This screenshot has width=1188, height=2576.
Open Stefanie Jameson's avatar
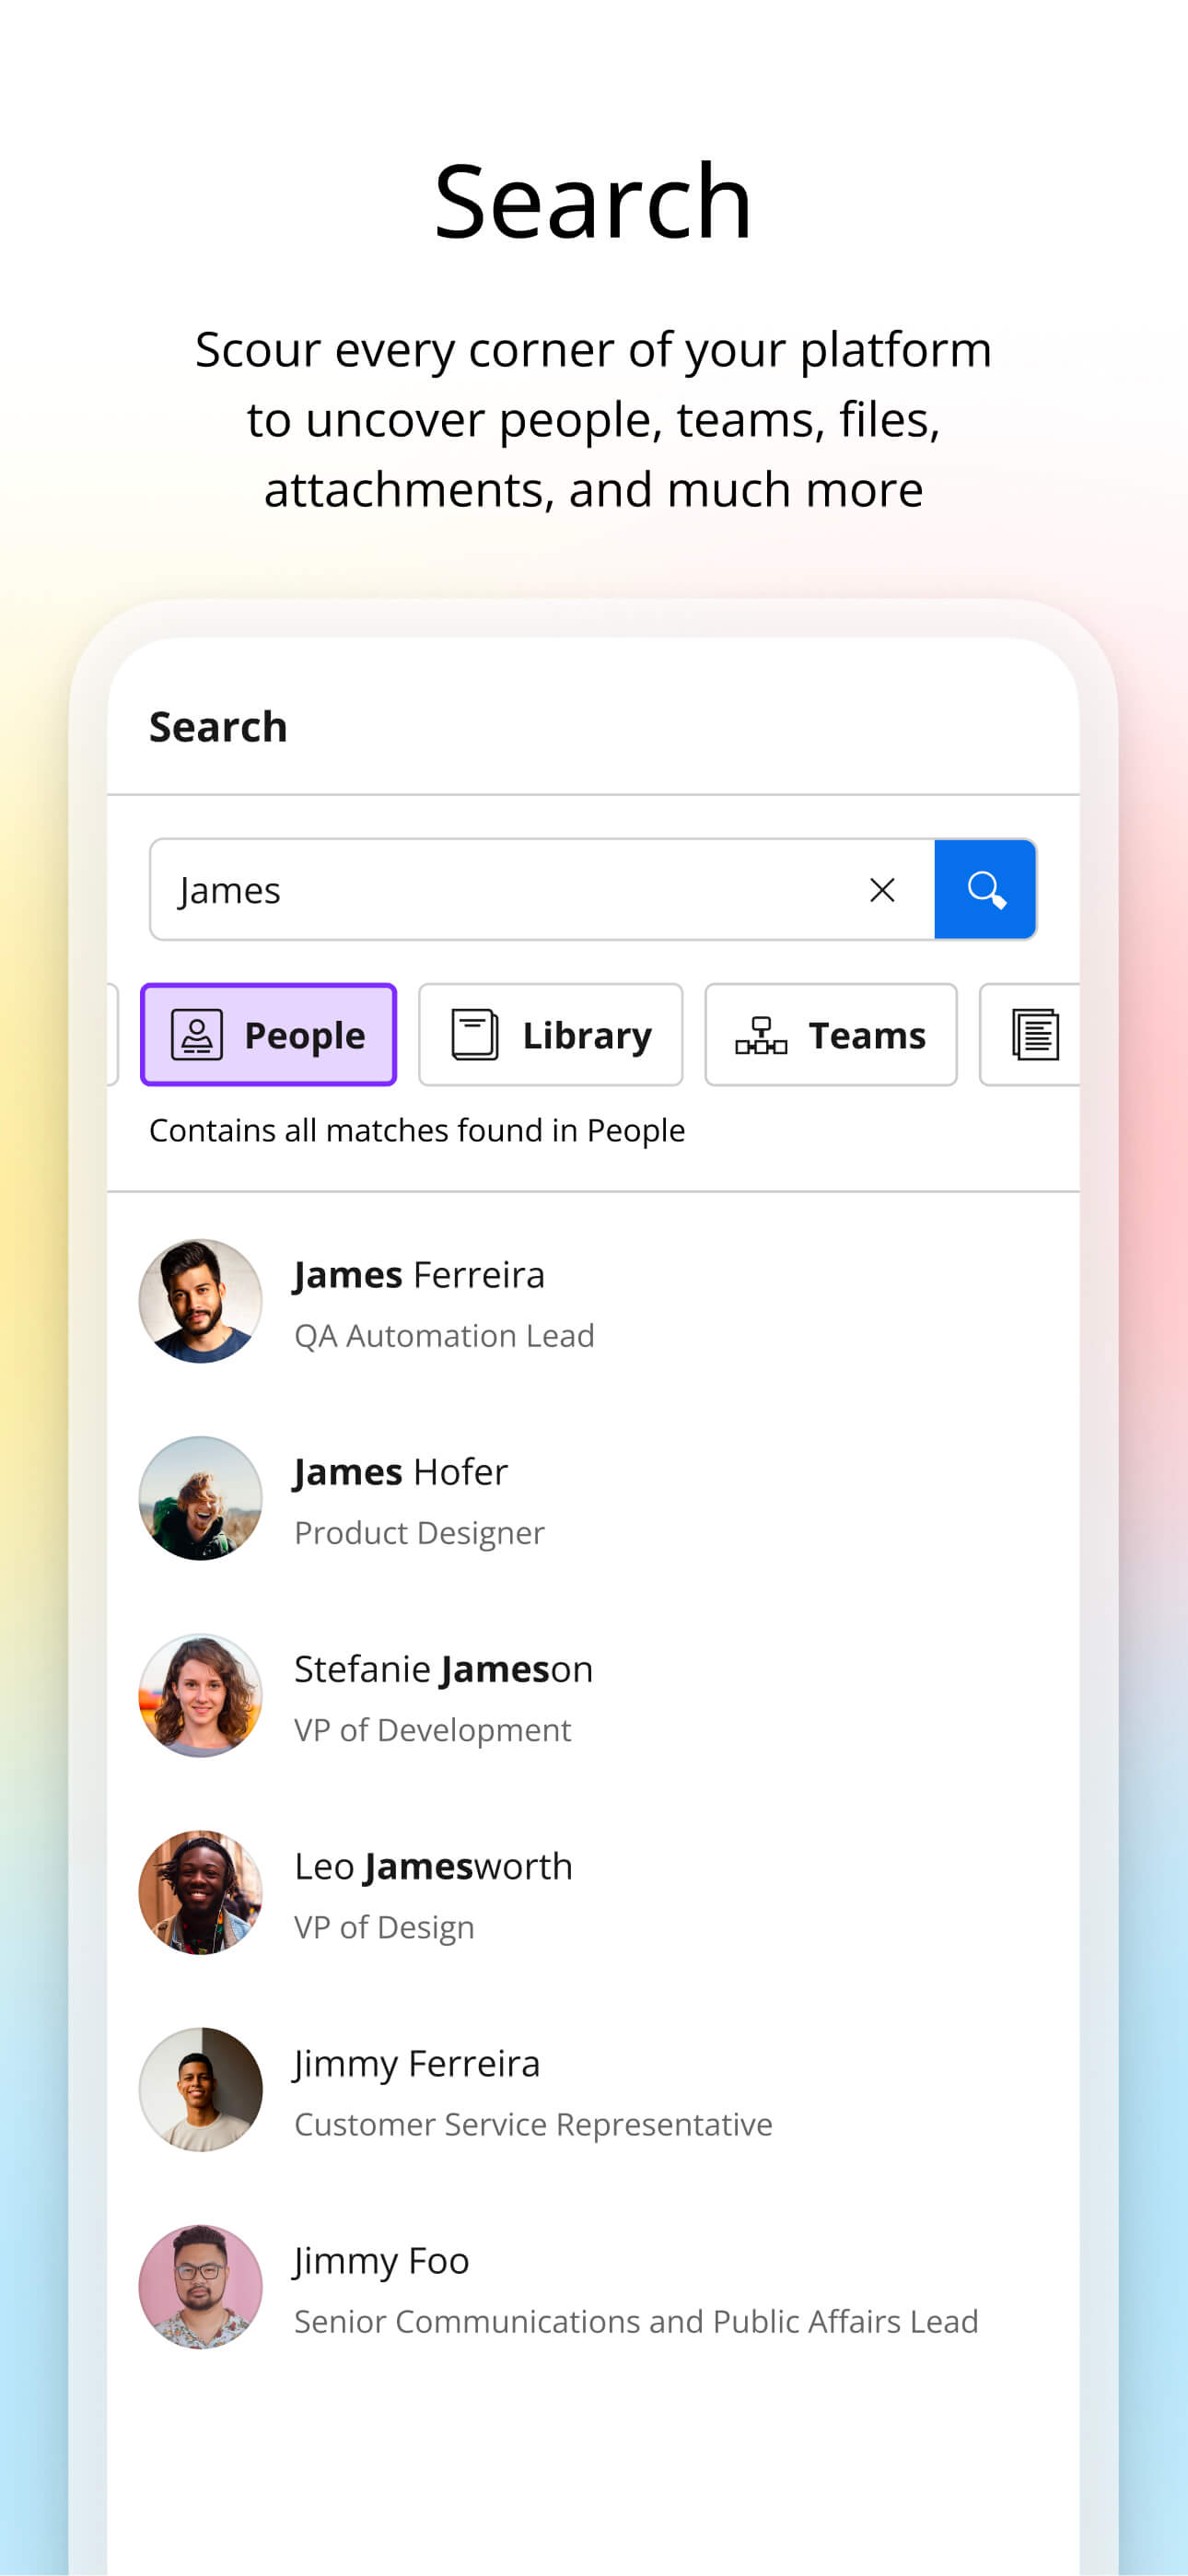point(201,1695)
